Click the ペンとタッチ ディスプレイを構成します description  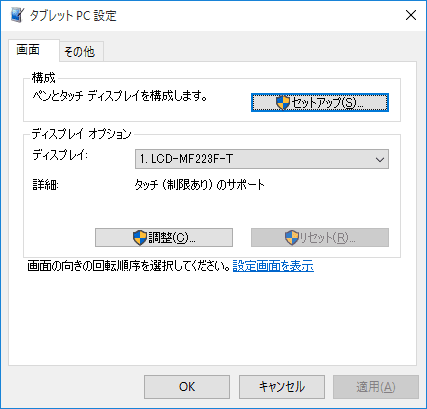120,96
